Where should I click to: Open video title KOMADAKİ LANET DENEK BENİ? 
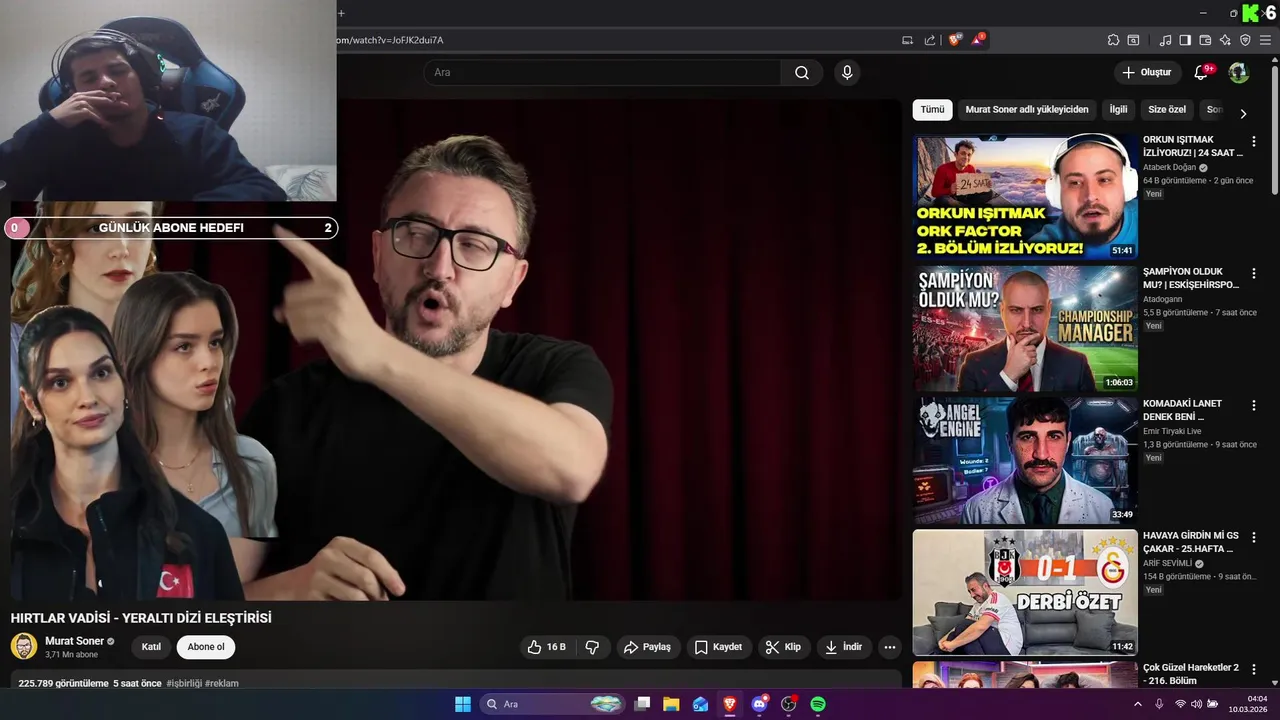(x=1183, y=410)
